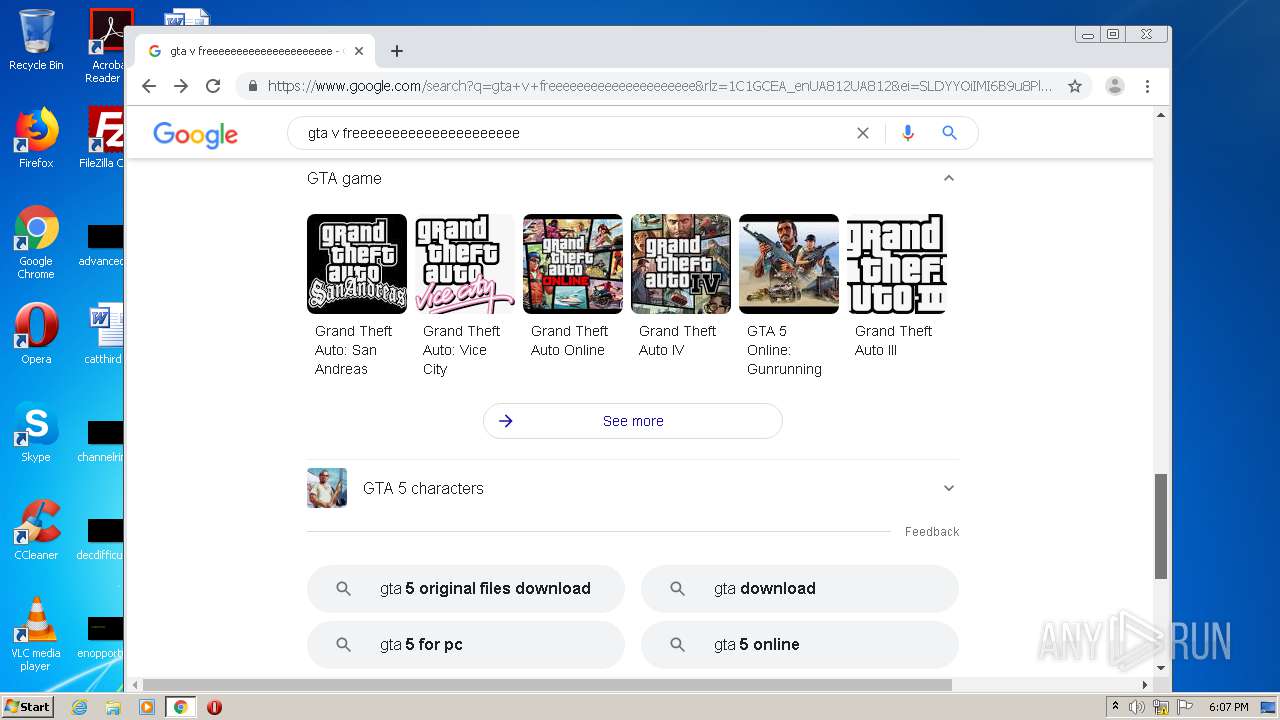Open VLC media player desktop shortcut

click(x=36, y=634)
